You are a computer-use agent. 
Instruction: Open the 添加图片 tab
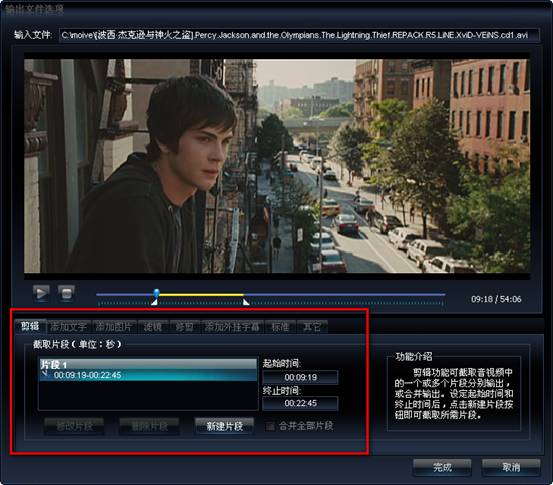coord(114,327)
